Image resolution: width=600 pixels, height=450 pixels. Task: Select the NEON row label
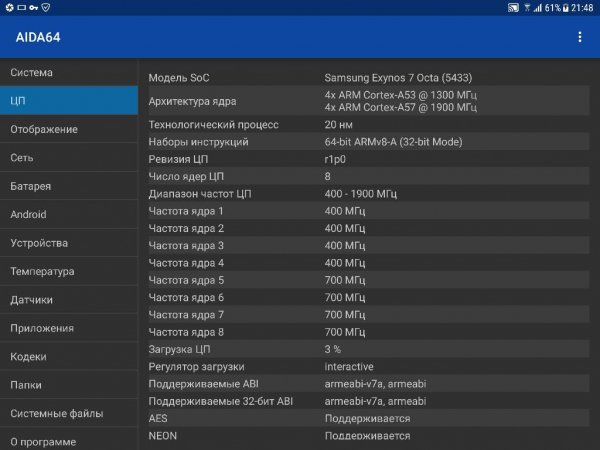tap(163, 436)
